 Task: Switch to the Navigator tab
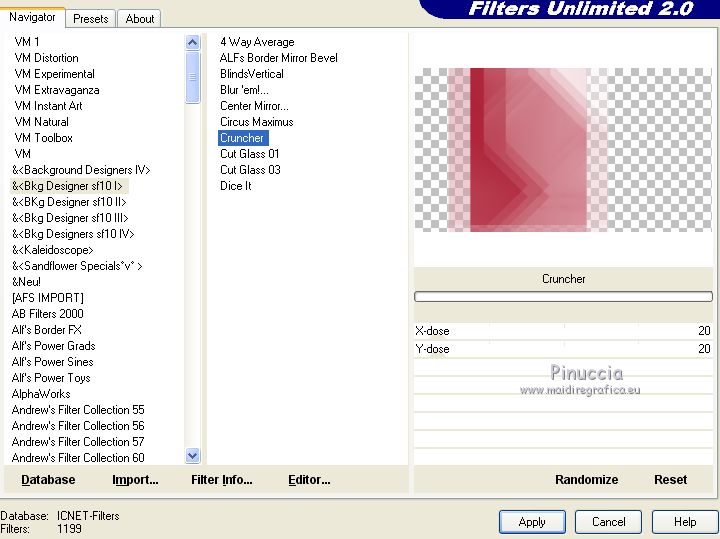[32, 17]
